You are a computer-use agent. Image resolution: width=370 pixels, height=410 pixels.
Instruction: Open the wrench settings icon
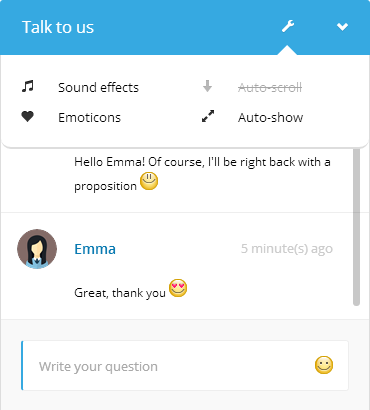(288, 26)
